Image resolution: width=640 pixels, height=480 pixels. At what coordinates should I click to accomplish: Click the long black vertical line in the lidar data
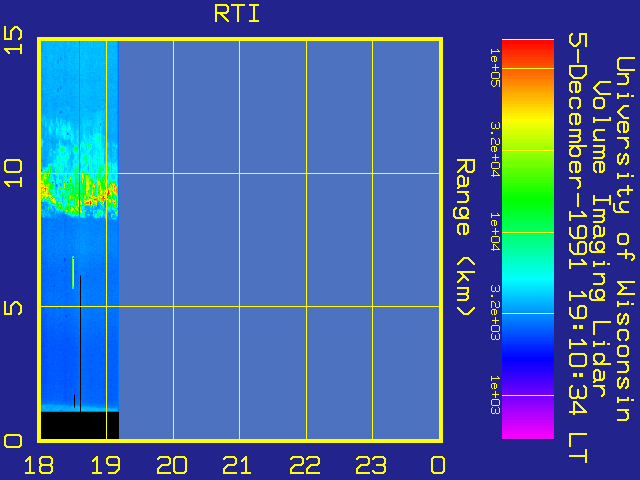tap(80, 344)
